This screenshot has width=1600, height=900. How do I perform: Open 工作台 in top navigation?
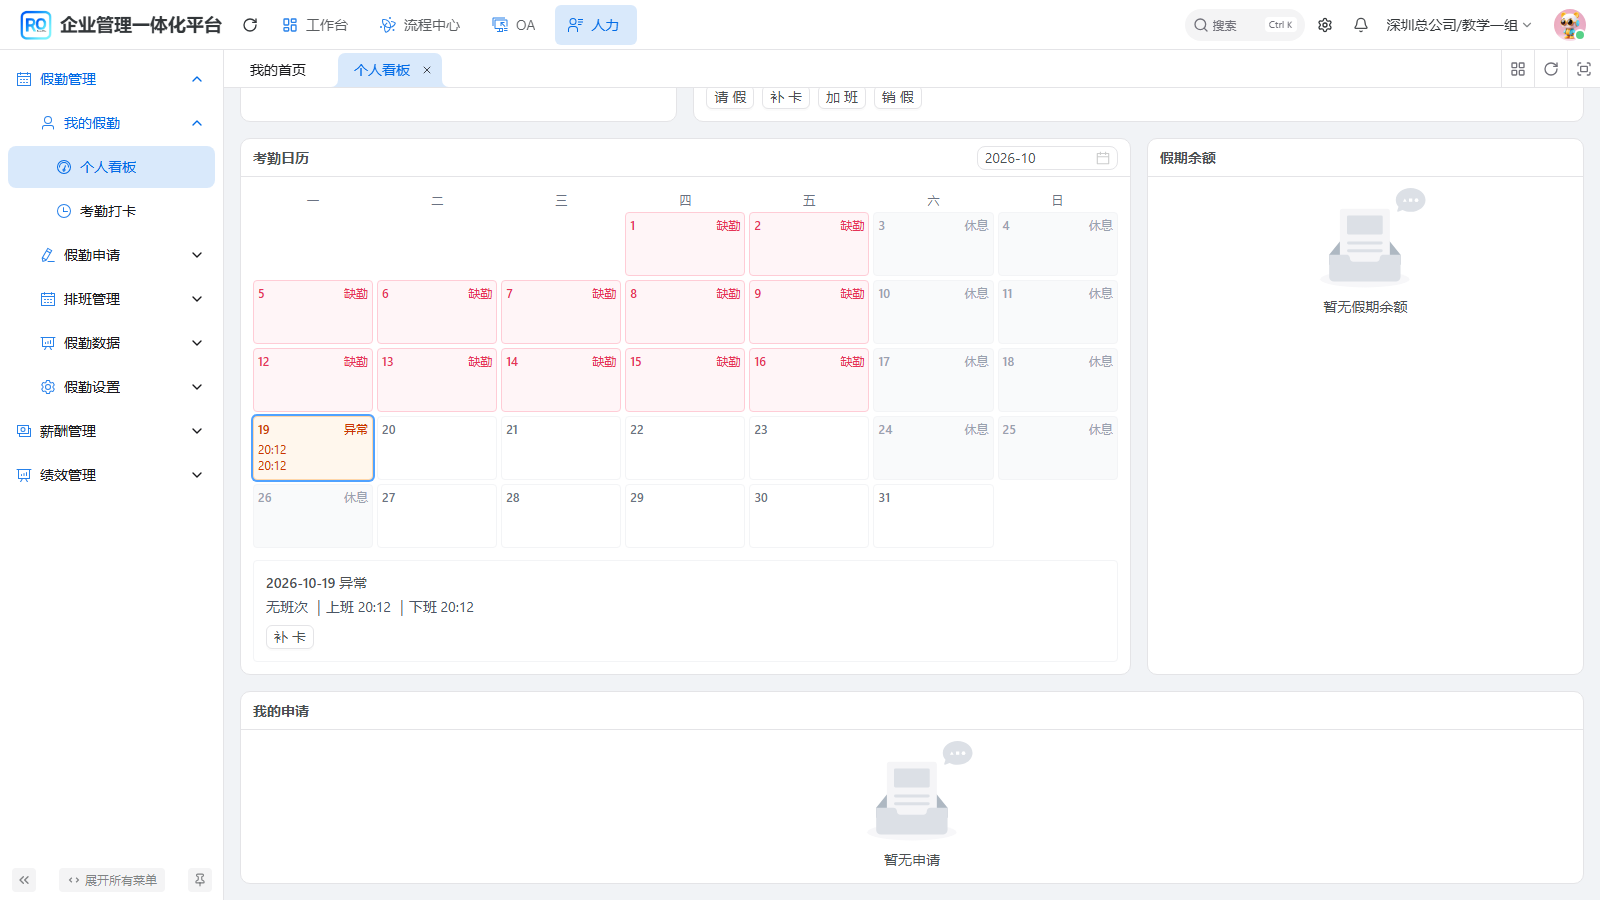(315, 25)
